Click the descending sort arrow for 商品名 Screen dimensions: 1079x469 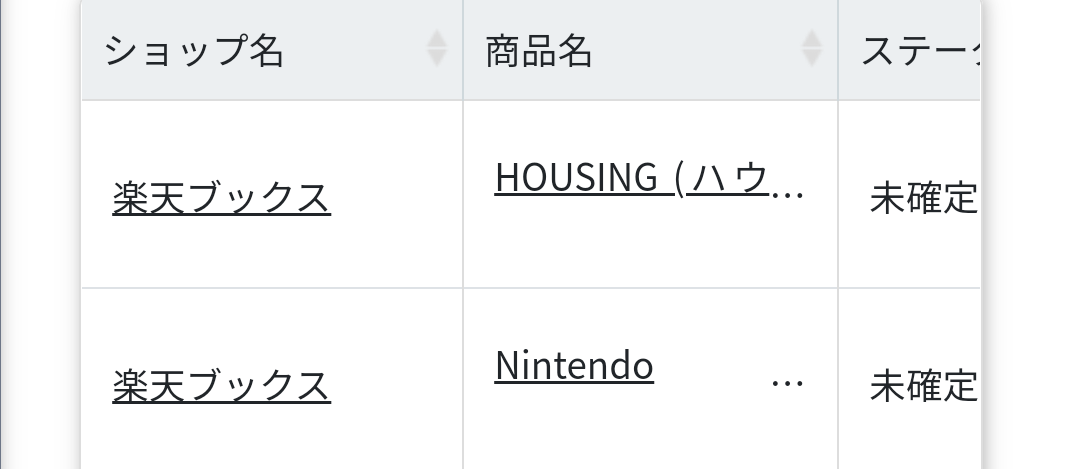pyautogui.click(x=812, y=58)
